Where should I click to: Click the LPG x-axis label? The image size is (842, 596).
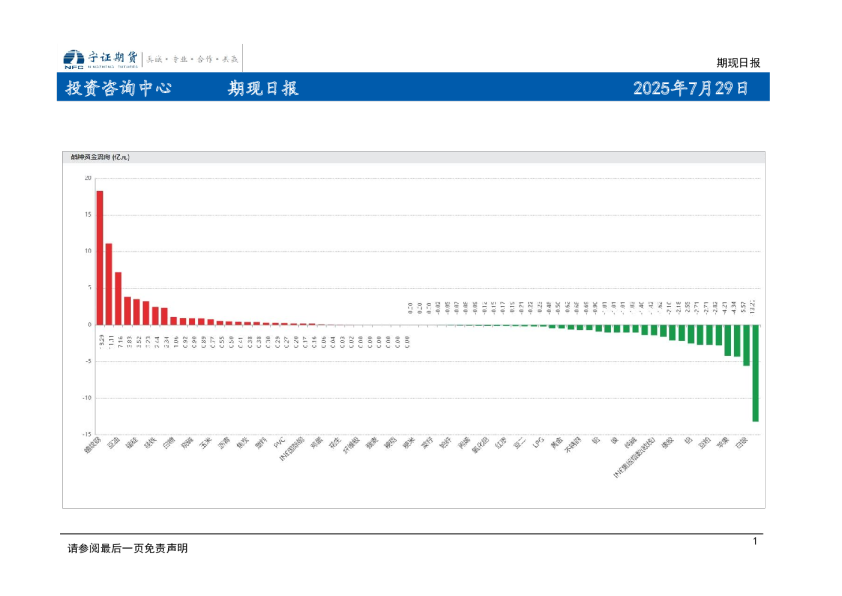[539, 441]
